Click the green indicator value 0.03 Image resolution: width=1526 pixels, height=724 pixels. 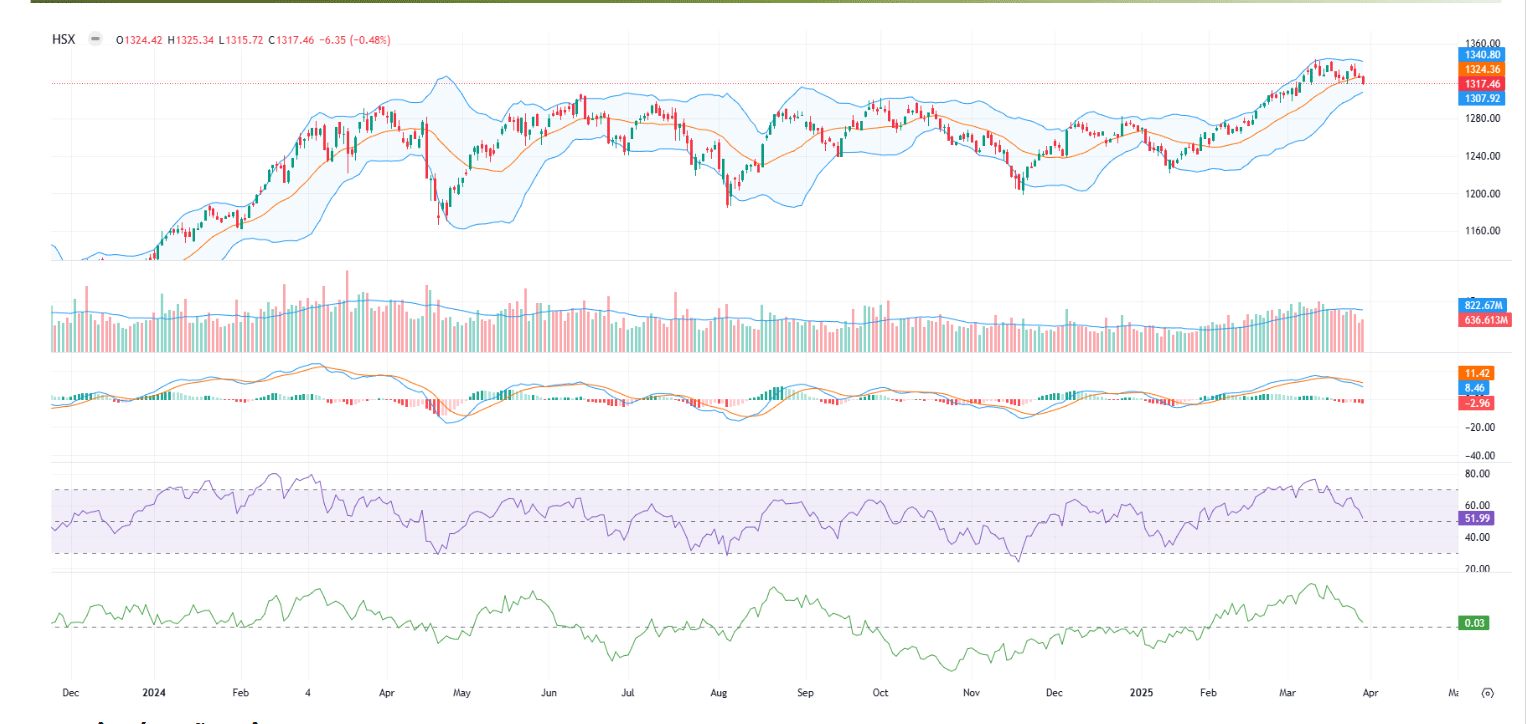pyautogui.click(x=1475, y=623)
